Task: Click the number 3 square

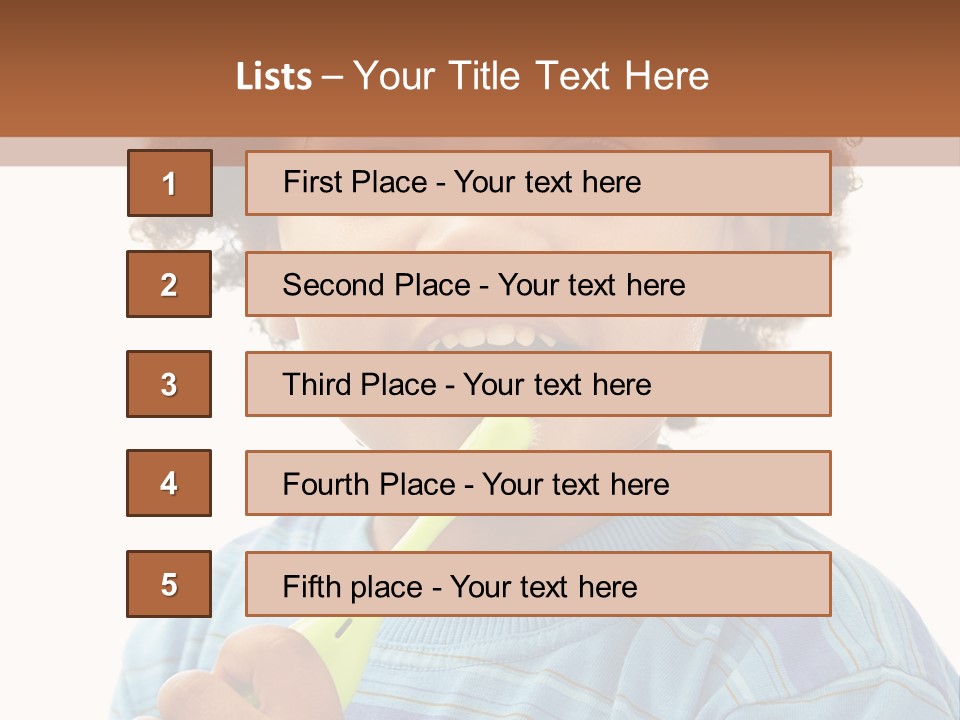Action: click(169, 384)
